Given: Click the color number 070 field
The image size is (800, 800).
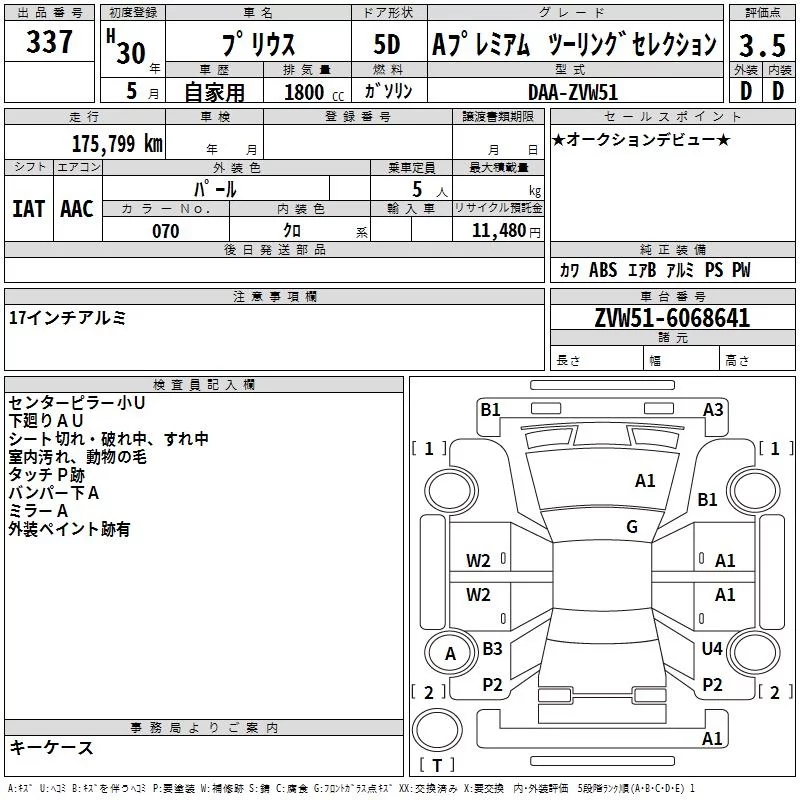Looking at the screenshot, I should tap(166, 230).
